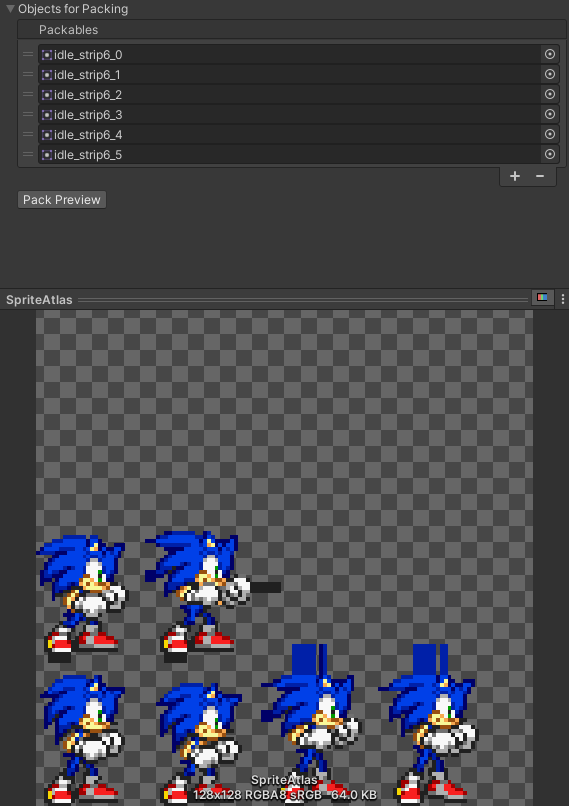Select the idle_strip6_0 packable field
This screenshot has width=569, height=806.
[x=289, y=54]
